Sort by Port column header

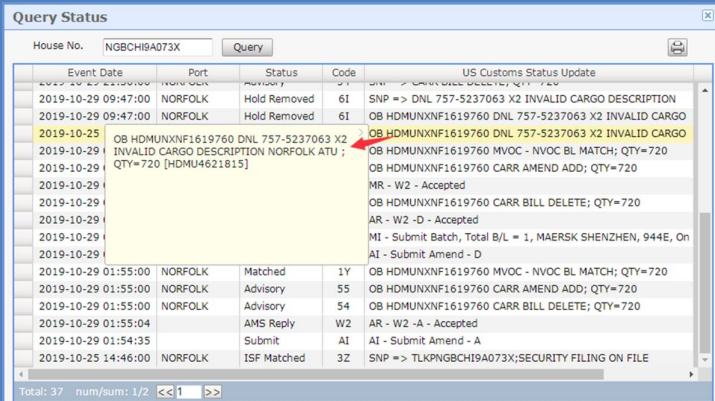pyautogui.click(x=198, y=73)
